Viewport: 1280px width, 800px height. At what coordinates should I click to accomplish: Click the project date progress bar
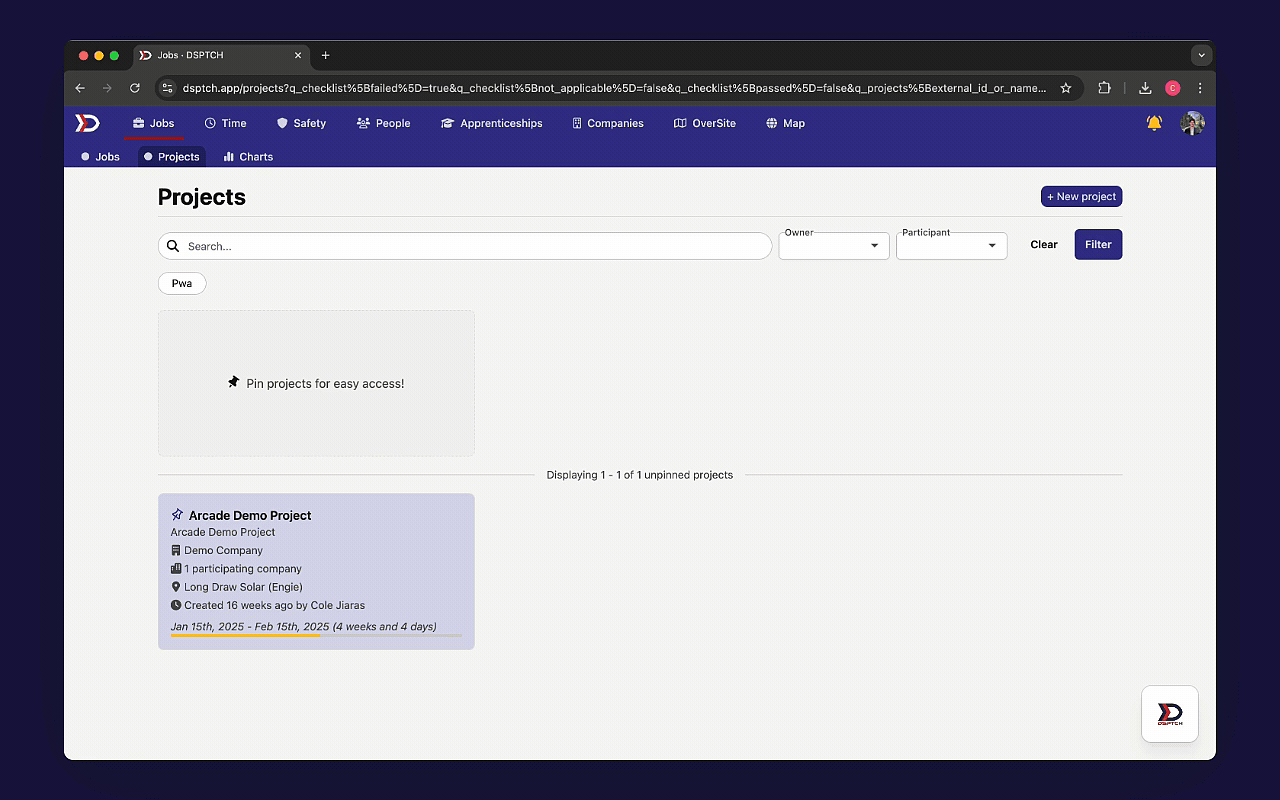(316, 635)
